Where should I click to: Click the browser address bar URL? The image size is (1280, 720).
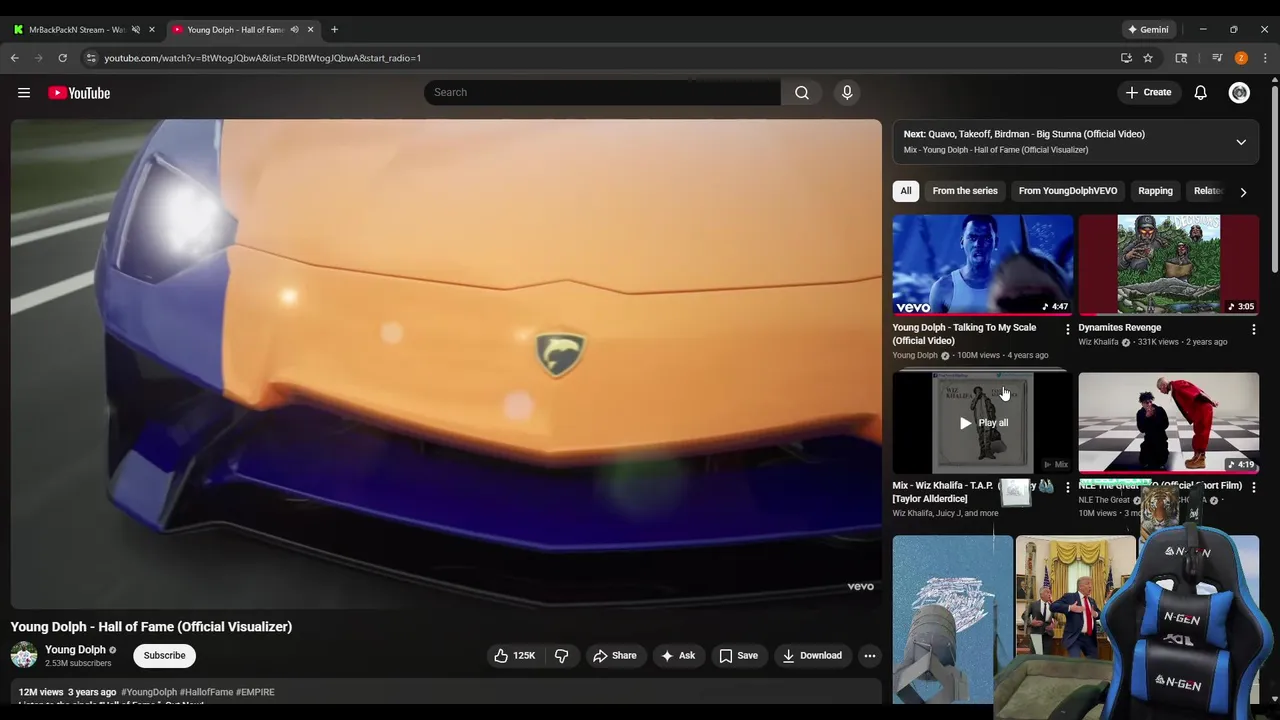point(262,58)
